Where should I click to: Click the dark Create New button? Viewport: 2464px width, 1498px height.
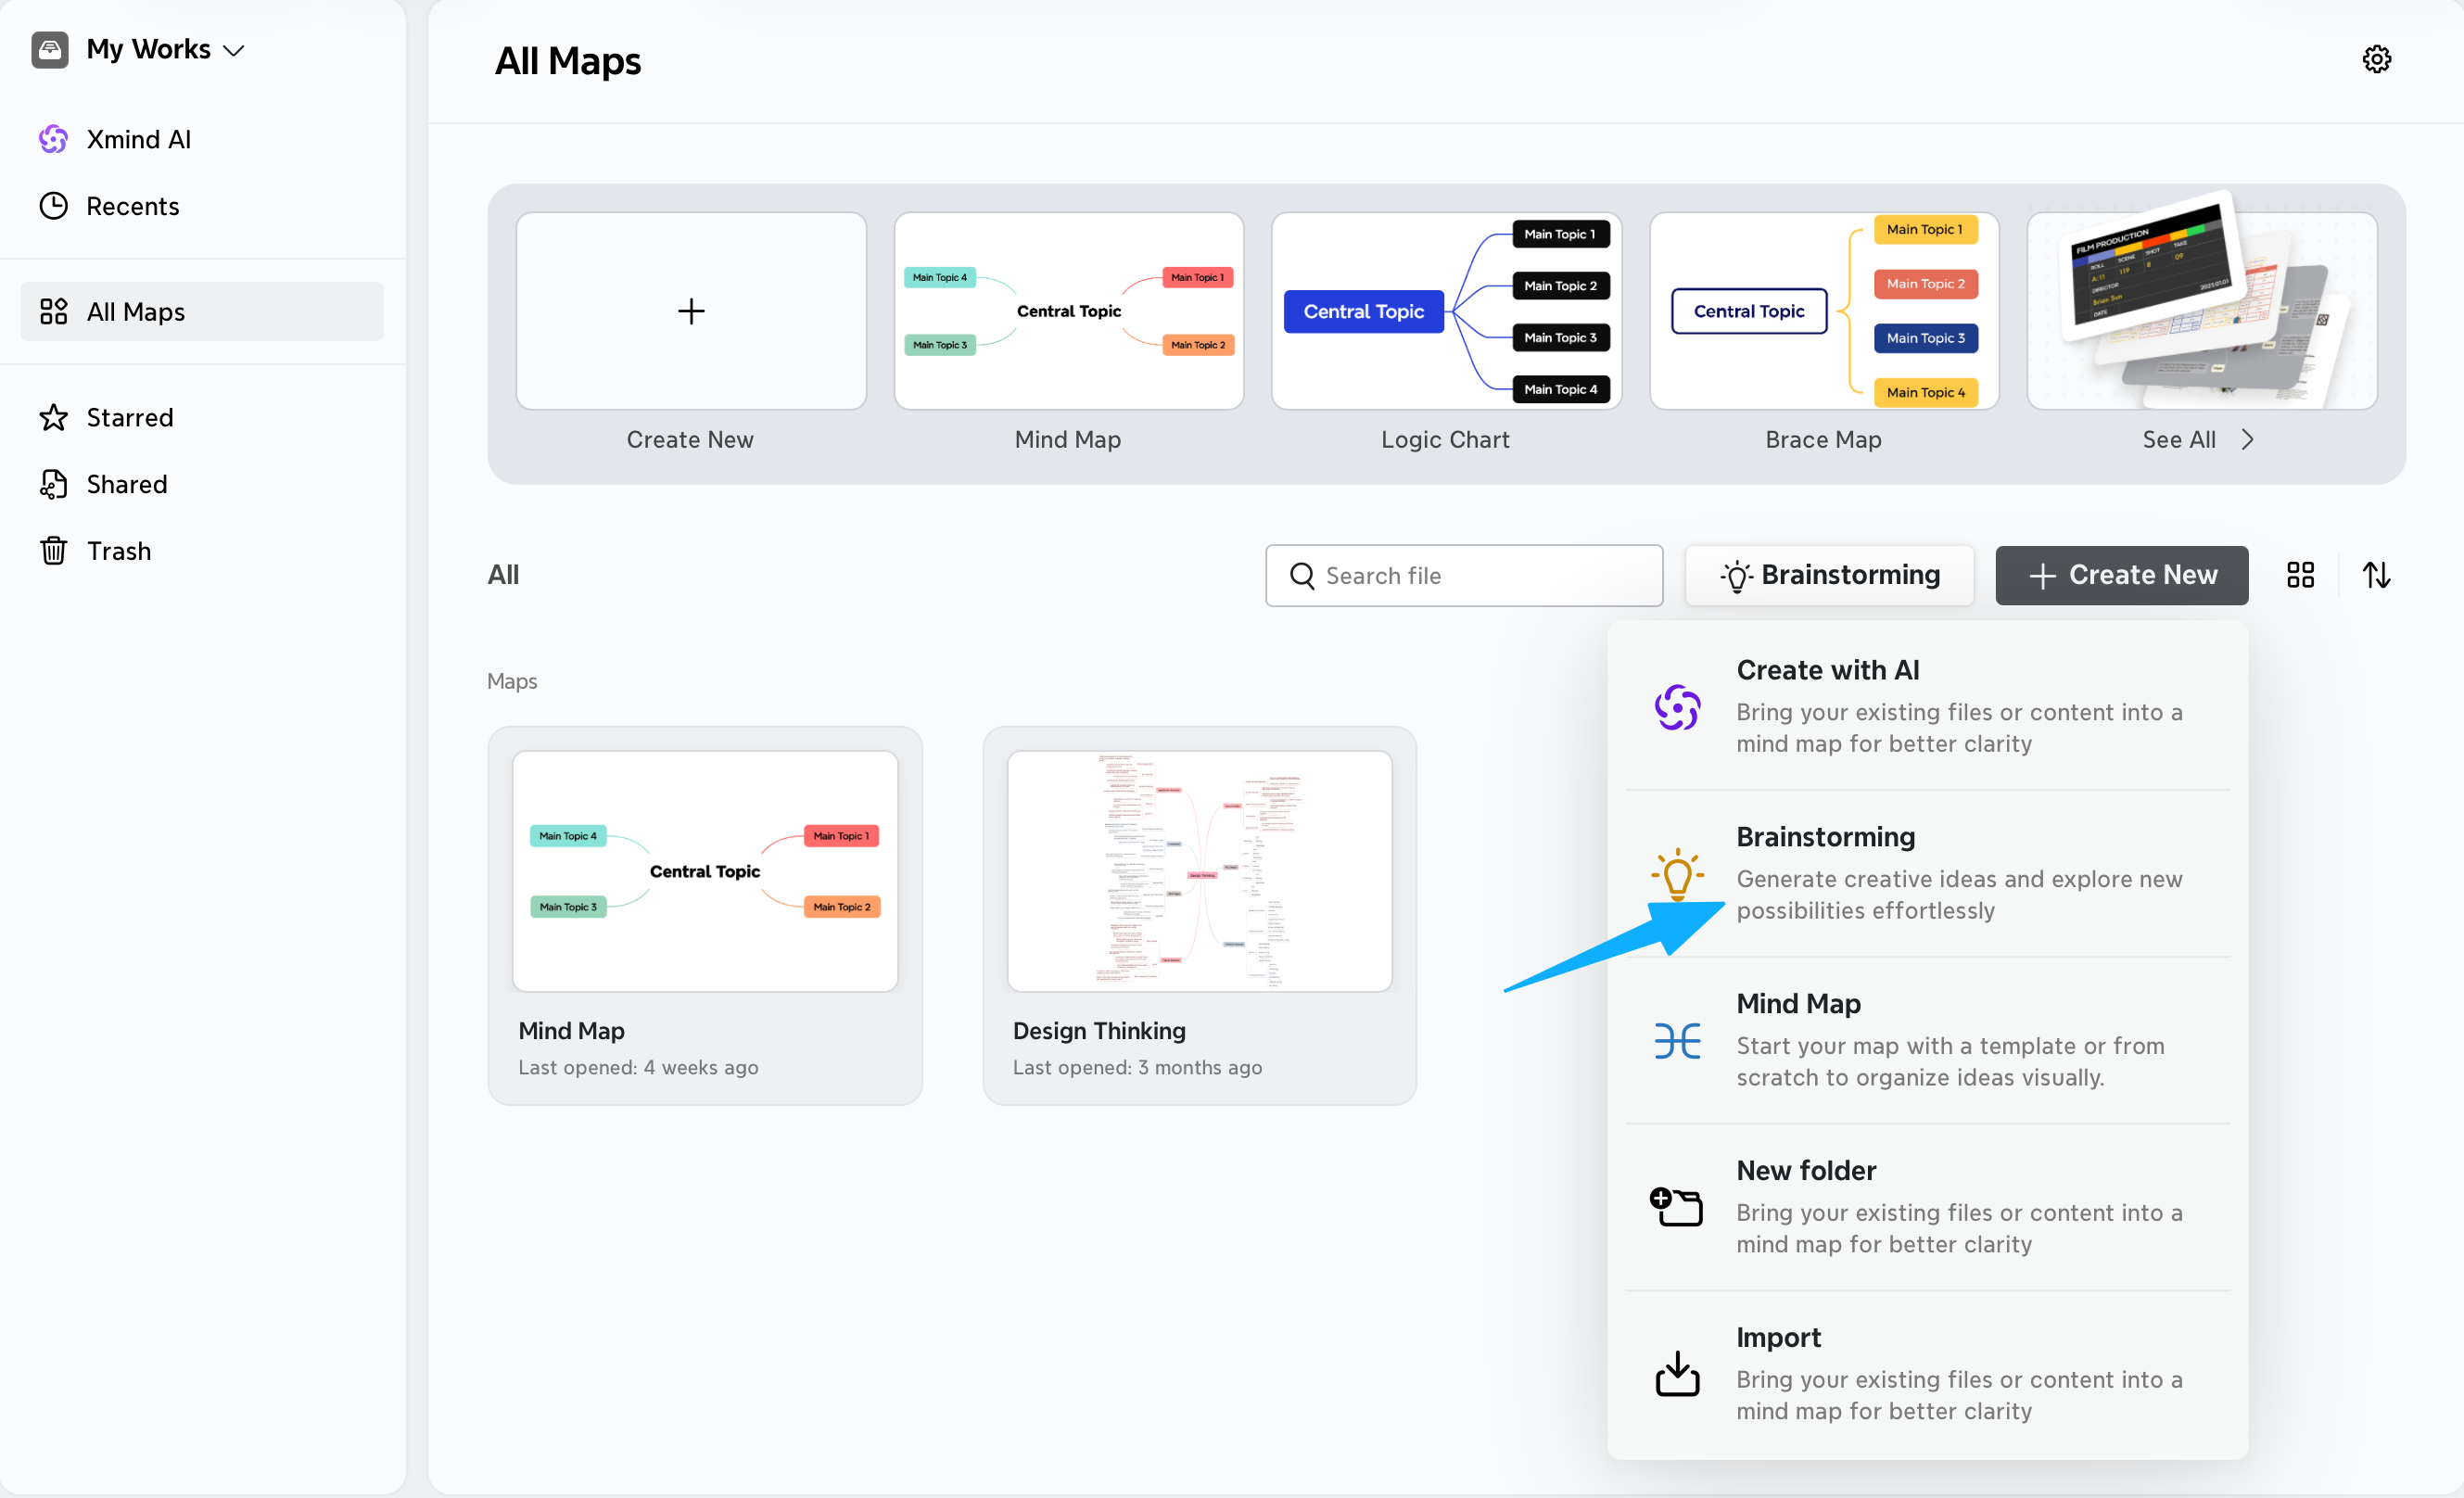coord(2122,575)
